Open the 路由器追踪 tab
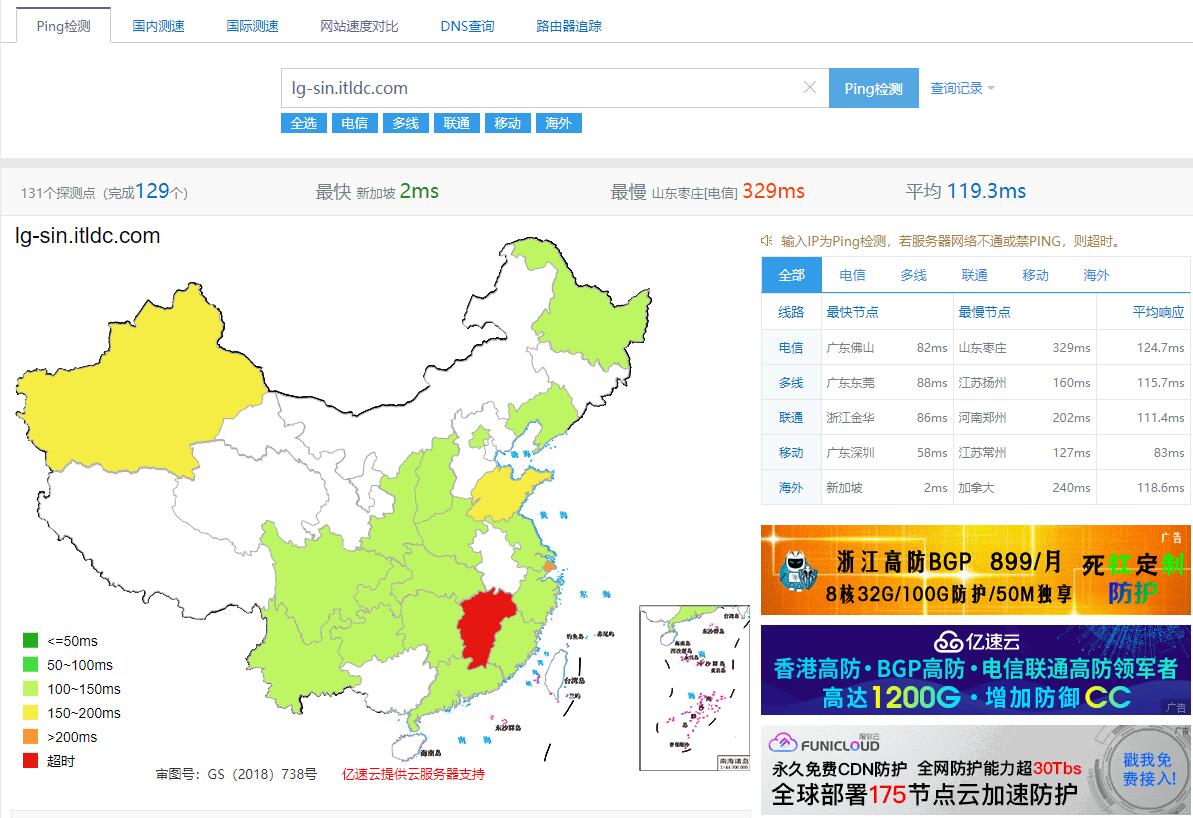The width and height of the screenshot is (1193, 818). pos(568,26)
